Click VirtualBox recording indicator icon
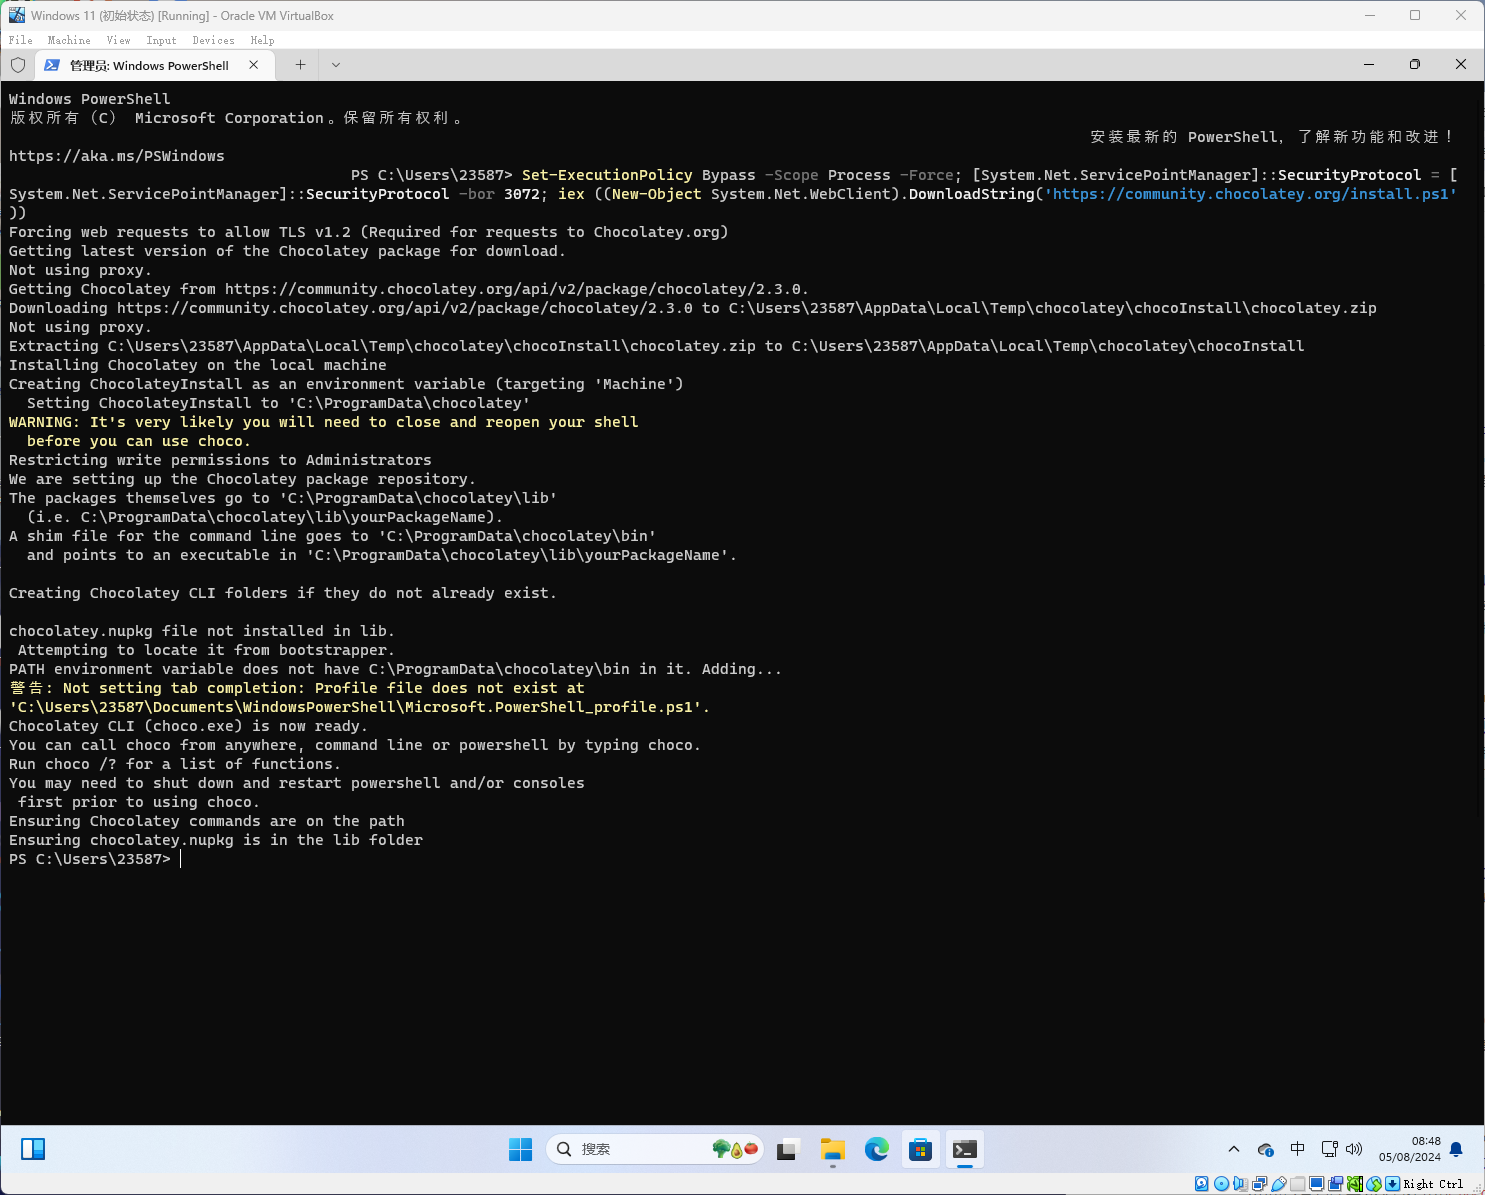 pos(1335,1184)
